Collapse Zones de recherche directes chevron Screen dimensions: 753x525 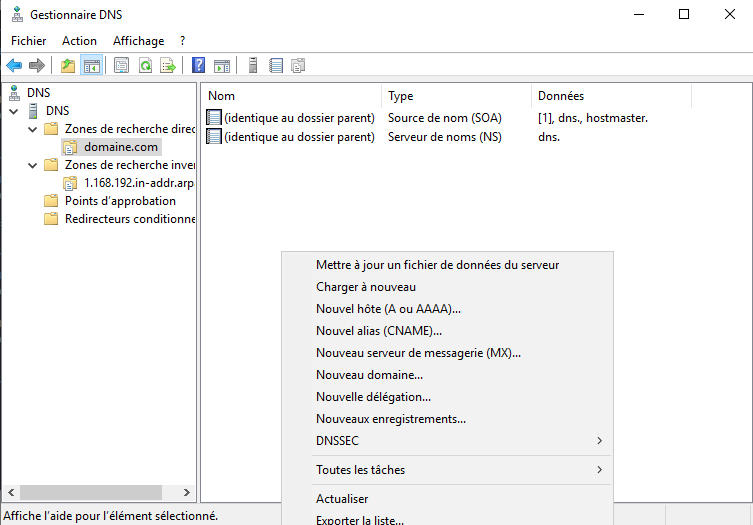click(33, 129)
